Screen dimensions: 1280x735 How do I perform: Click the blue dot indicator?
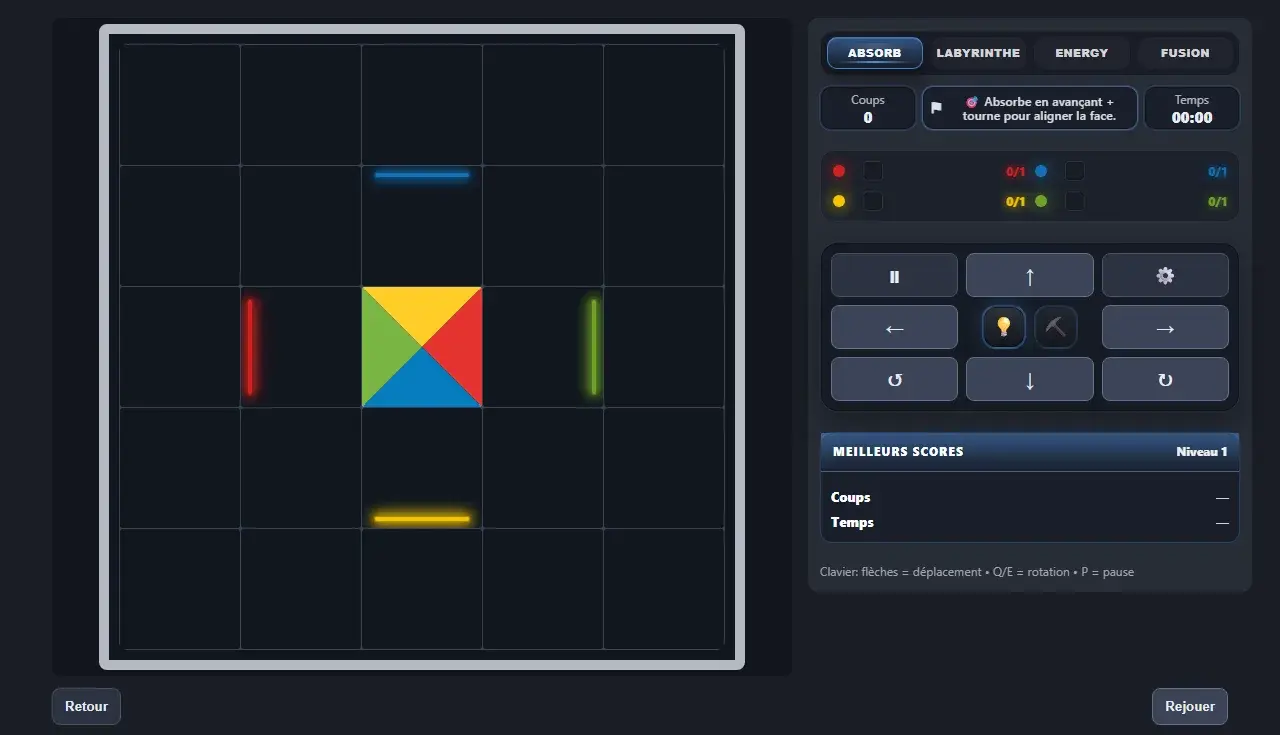pos(1041,171)
